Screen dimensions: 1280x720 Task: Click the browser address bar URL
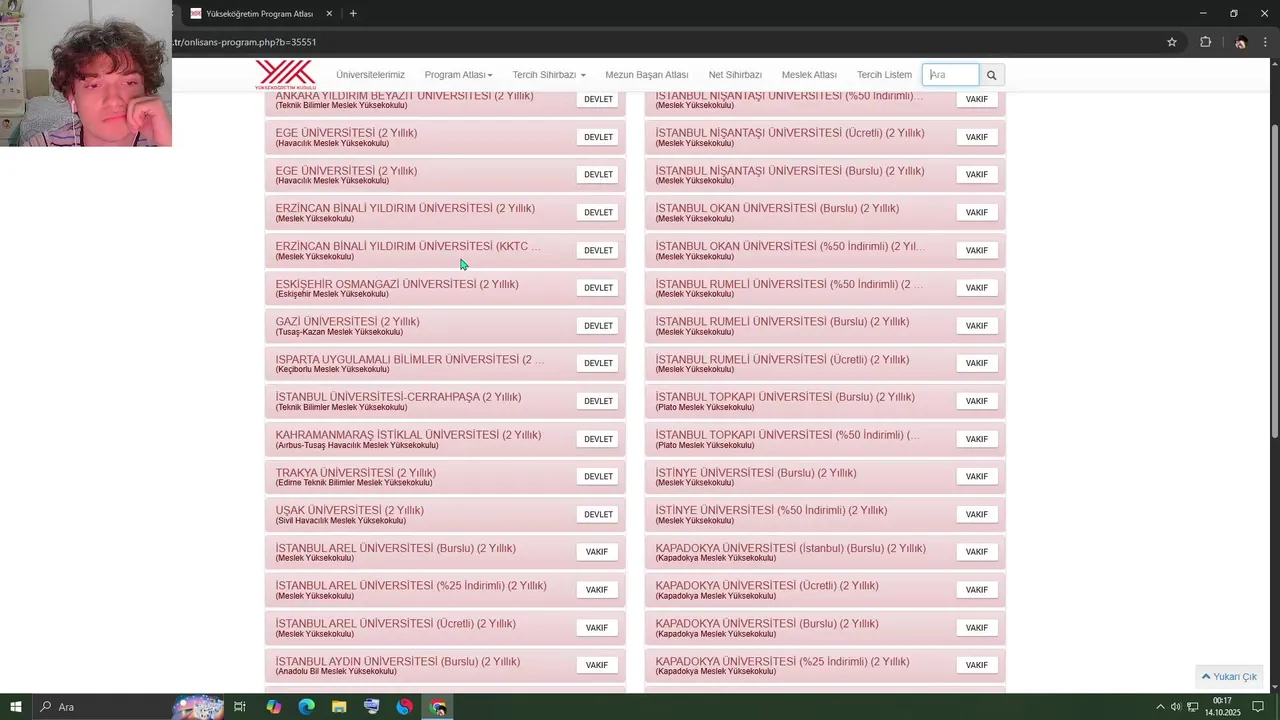click(245, 42)
